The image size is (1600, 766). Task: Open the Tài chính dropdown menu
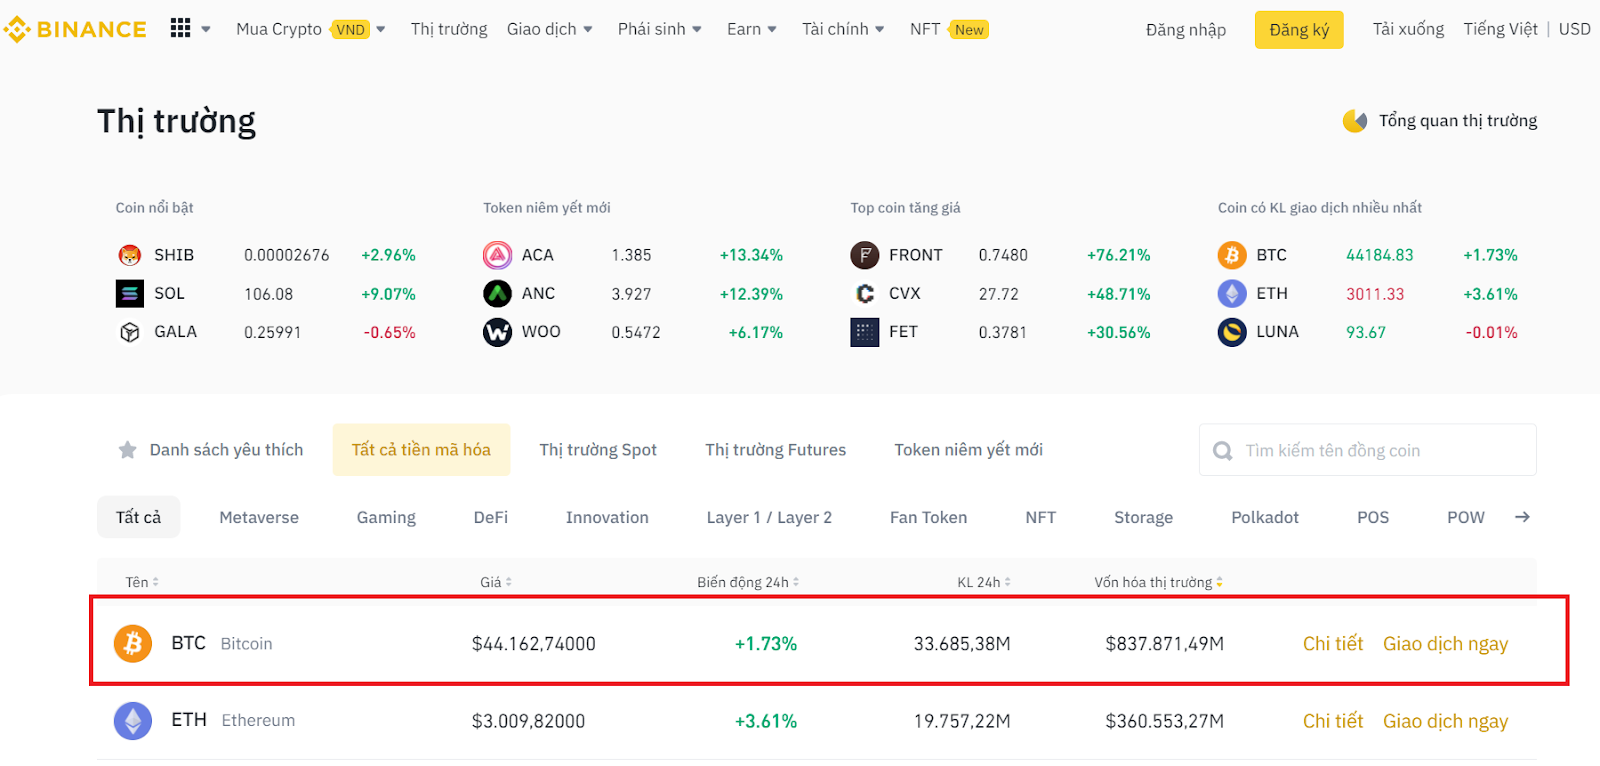pos(843,29)
